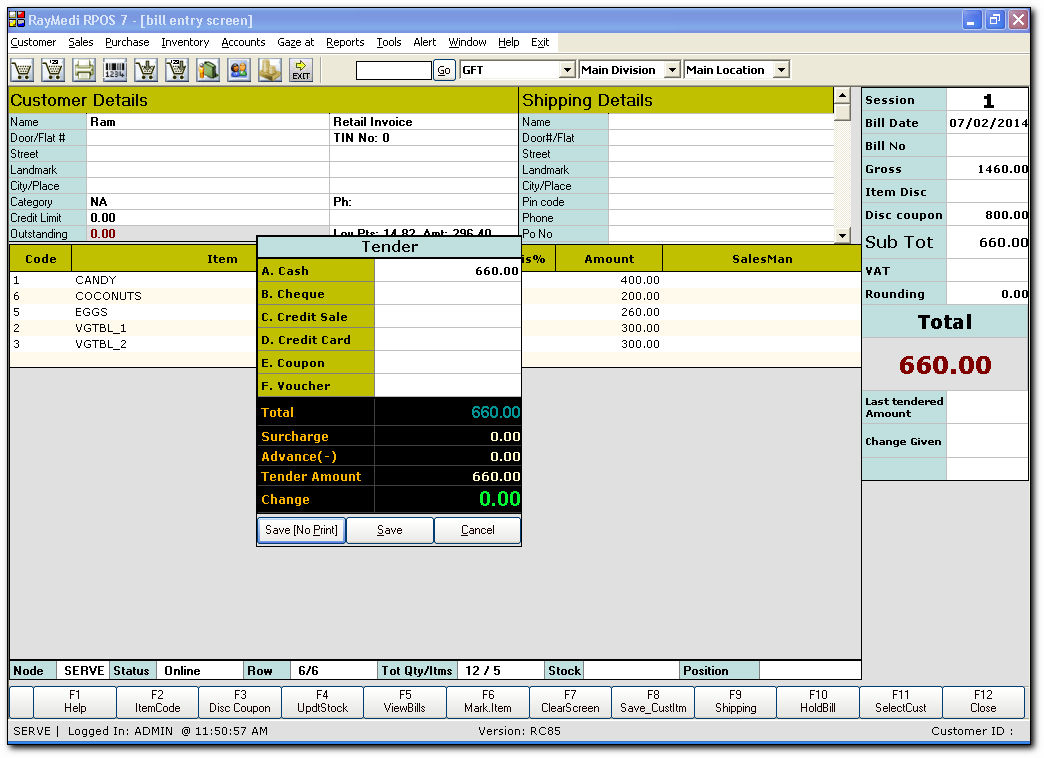Click customer name Ram field

tap(208, 122)
